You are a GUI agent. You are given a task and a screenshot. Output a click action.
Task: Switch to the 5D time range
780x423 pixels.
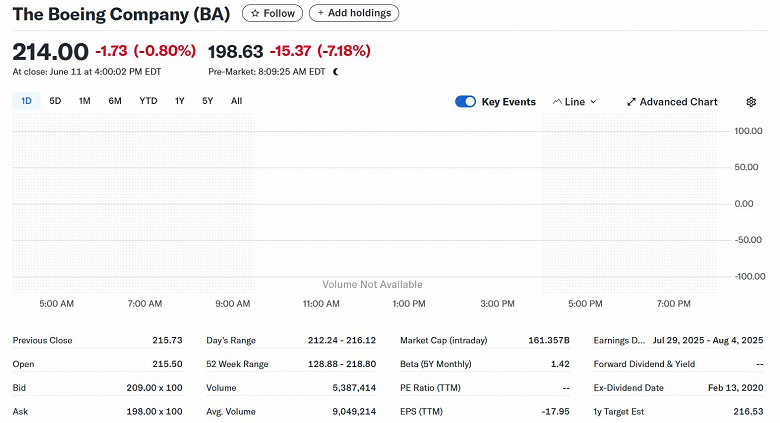tap(55, 101)
